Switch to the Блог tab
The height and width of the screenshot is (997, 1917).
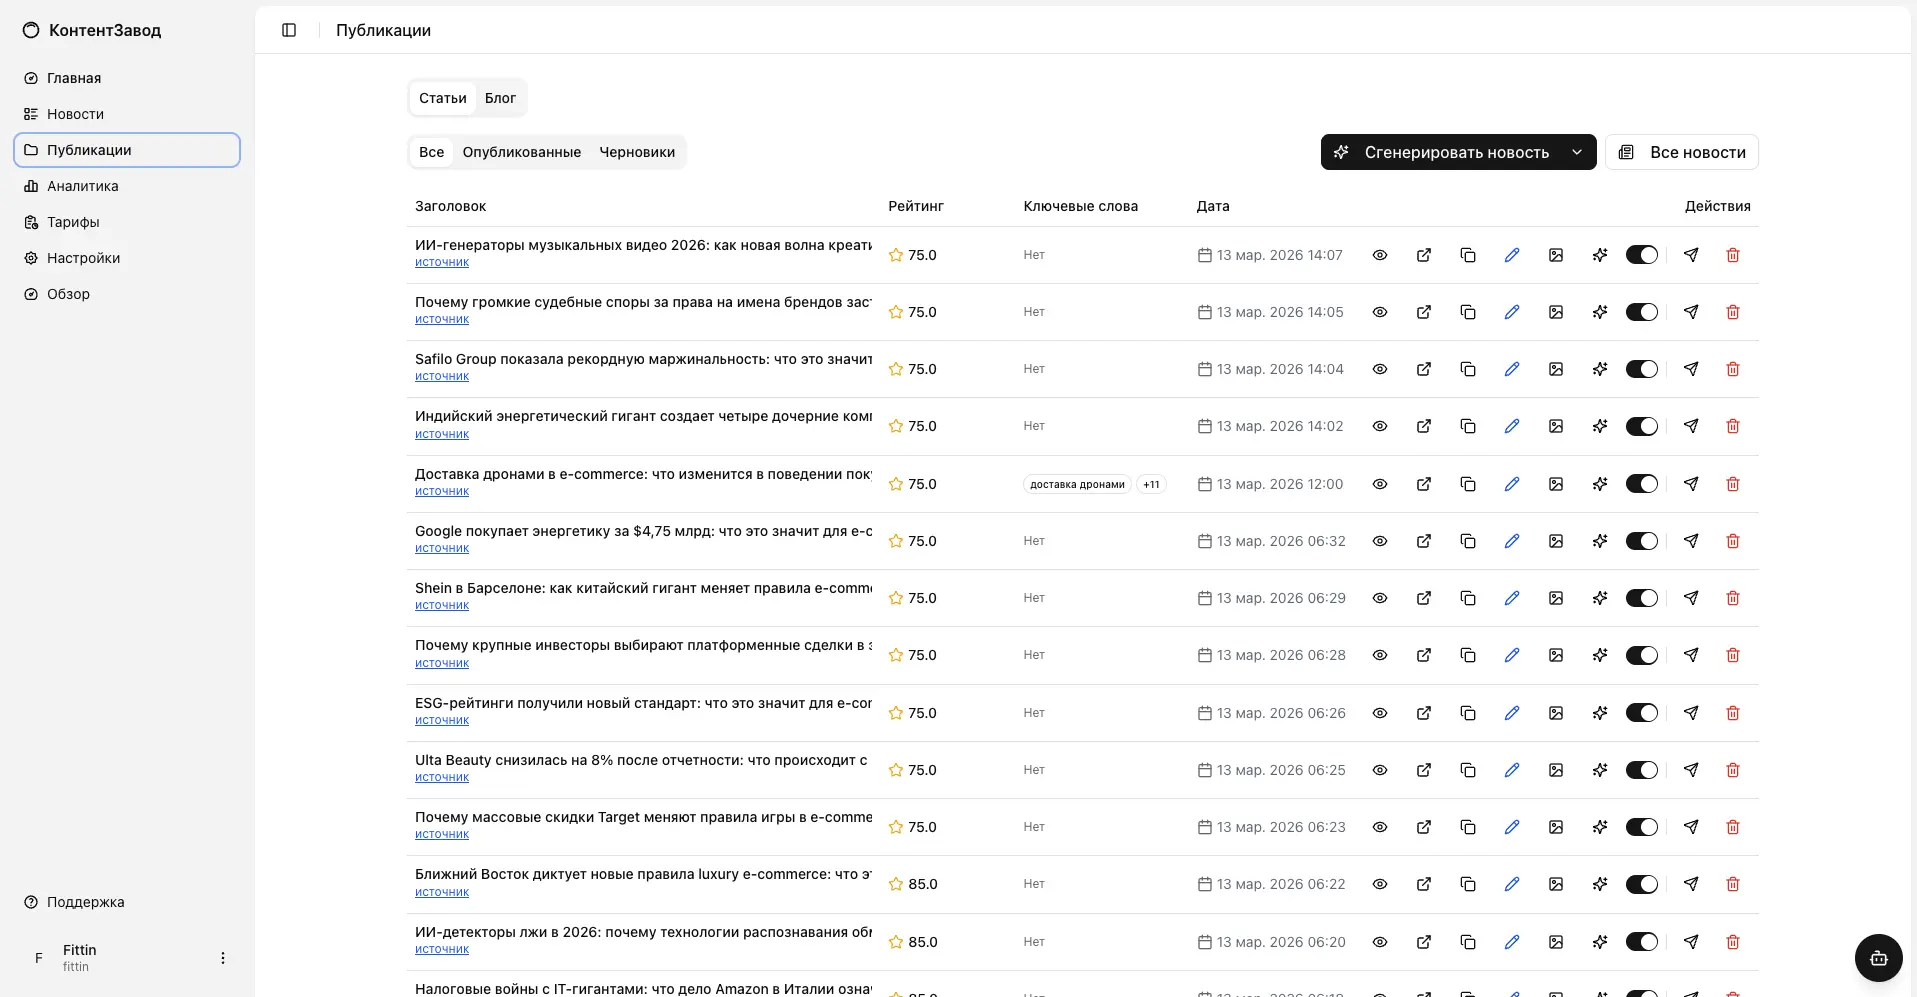click(x=500, y=98)
